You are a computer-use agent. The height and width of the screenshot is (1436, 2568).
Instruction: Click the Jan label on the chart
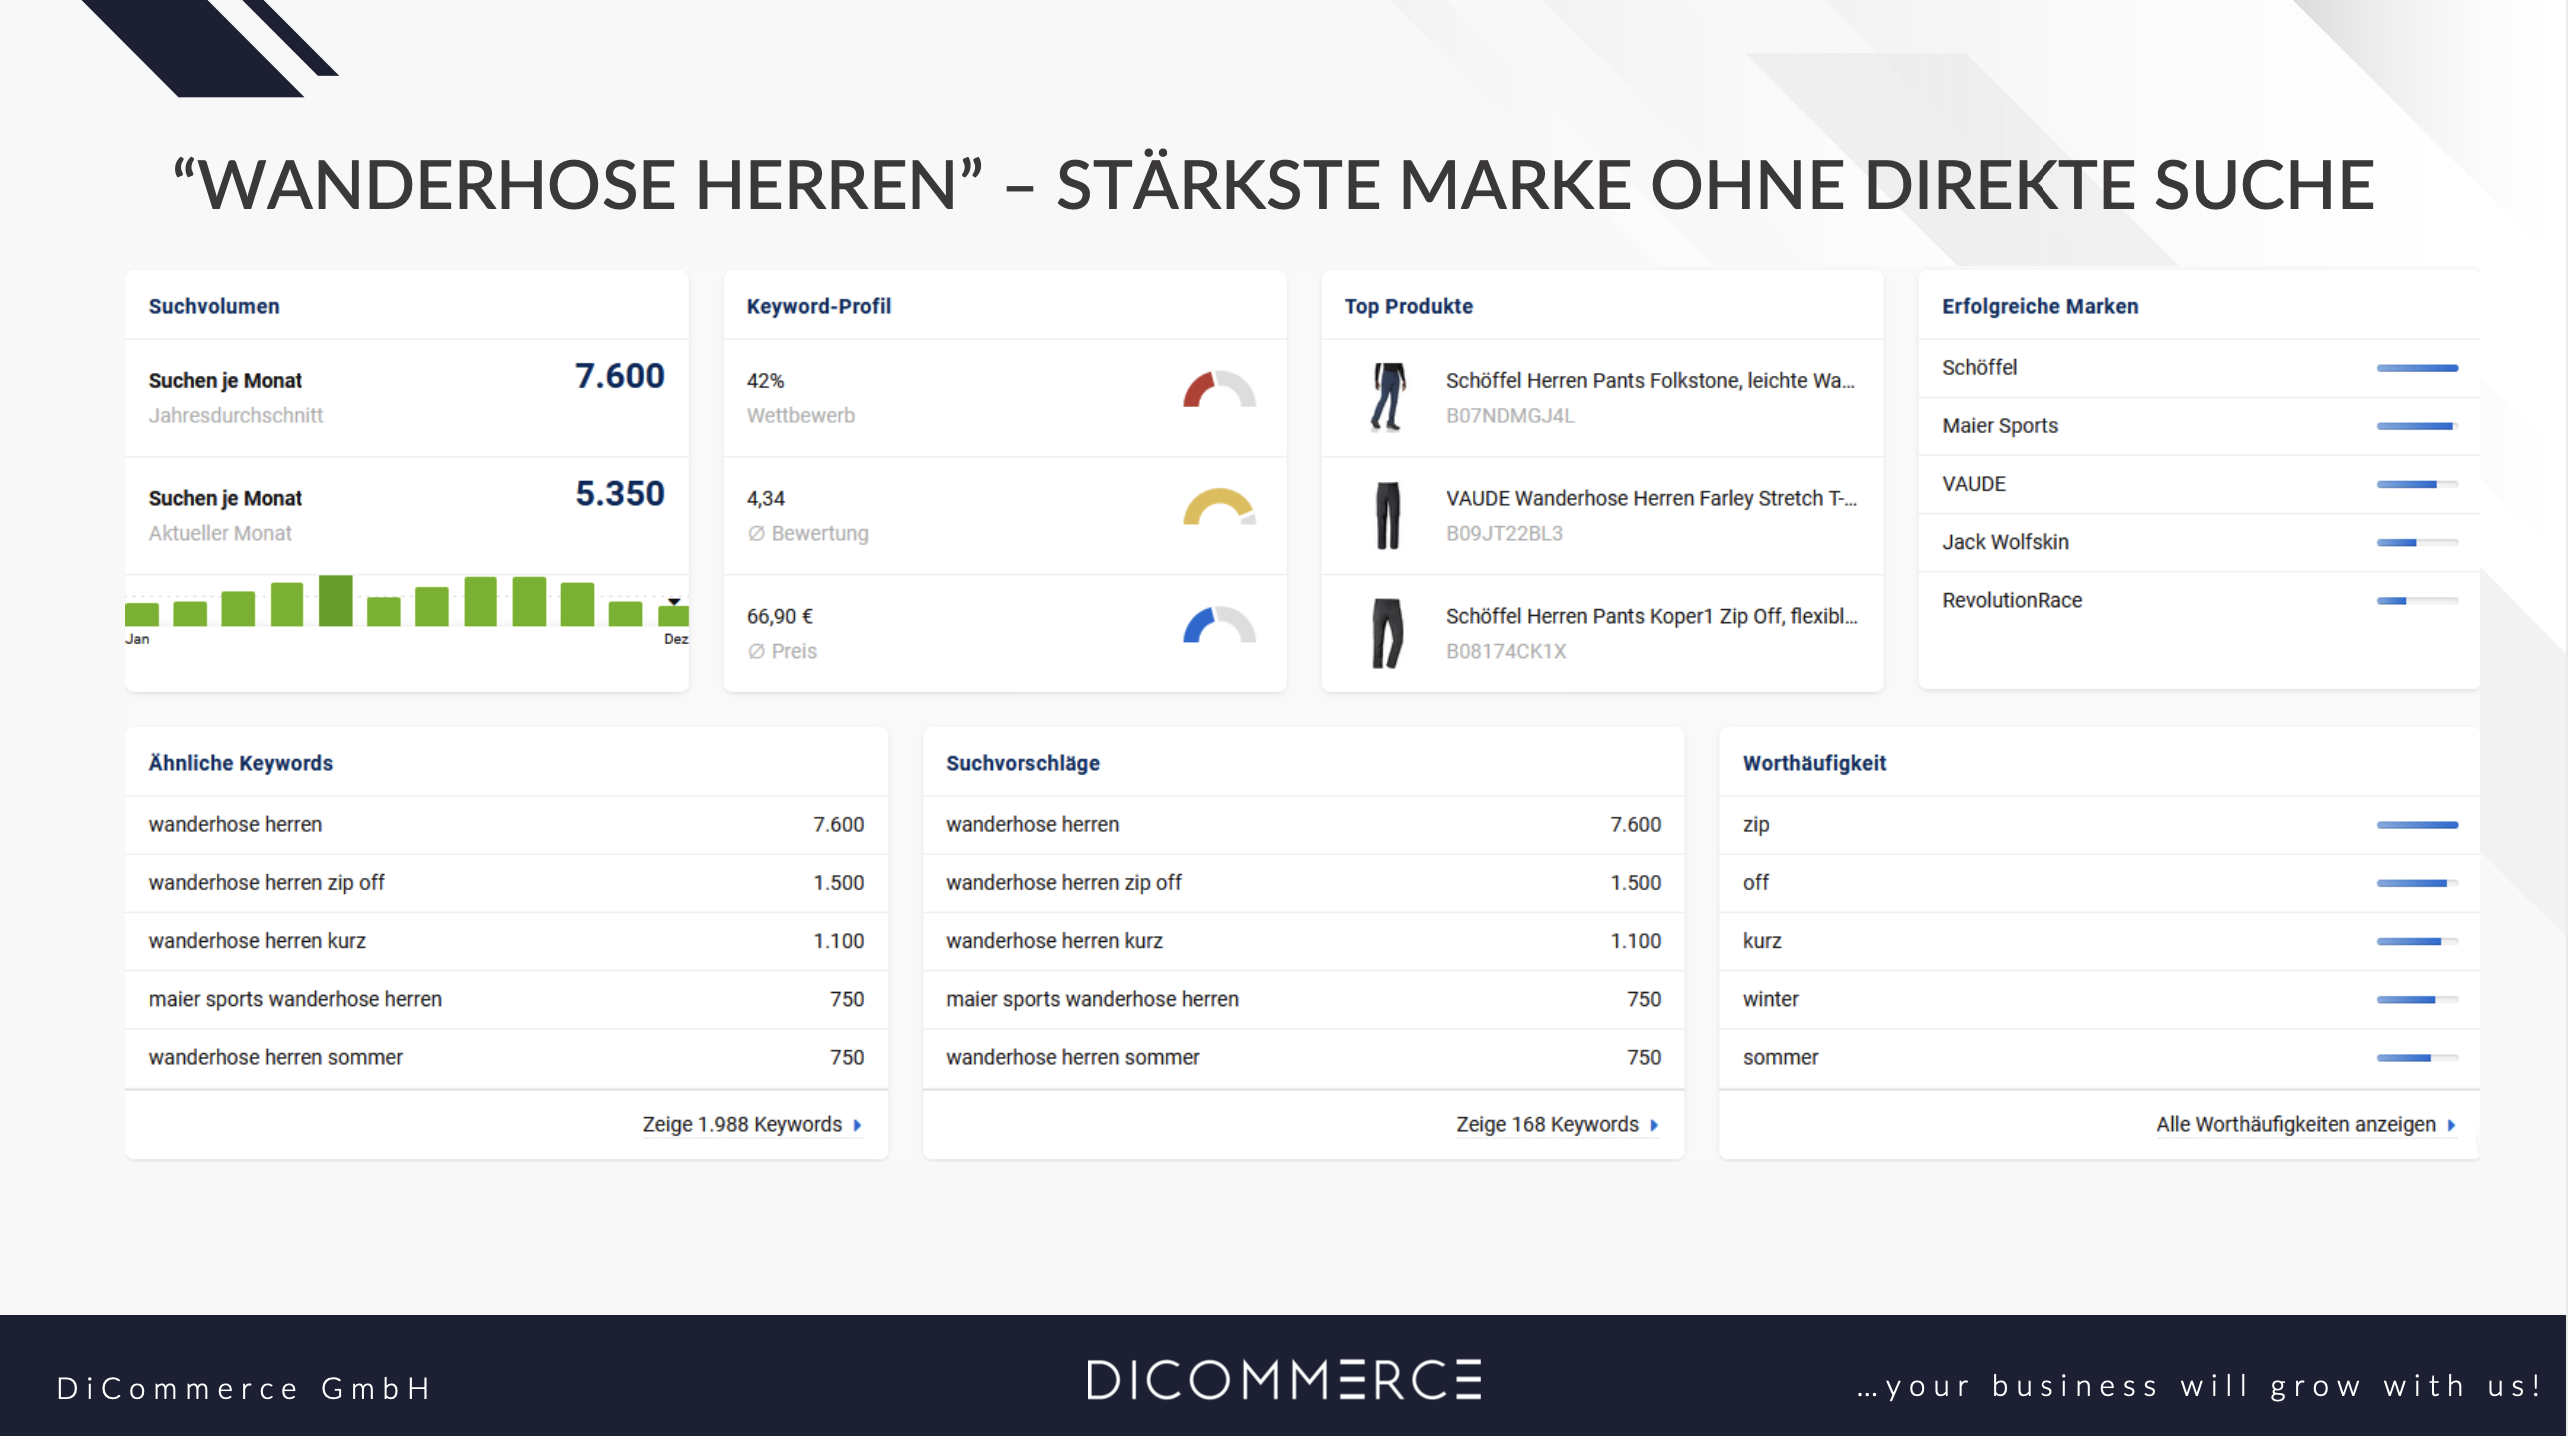pyautogui.click(x=137, y=639)
